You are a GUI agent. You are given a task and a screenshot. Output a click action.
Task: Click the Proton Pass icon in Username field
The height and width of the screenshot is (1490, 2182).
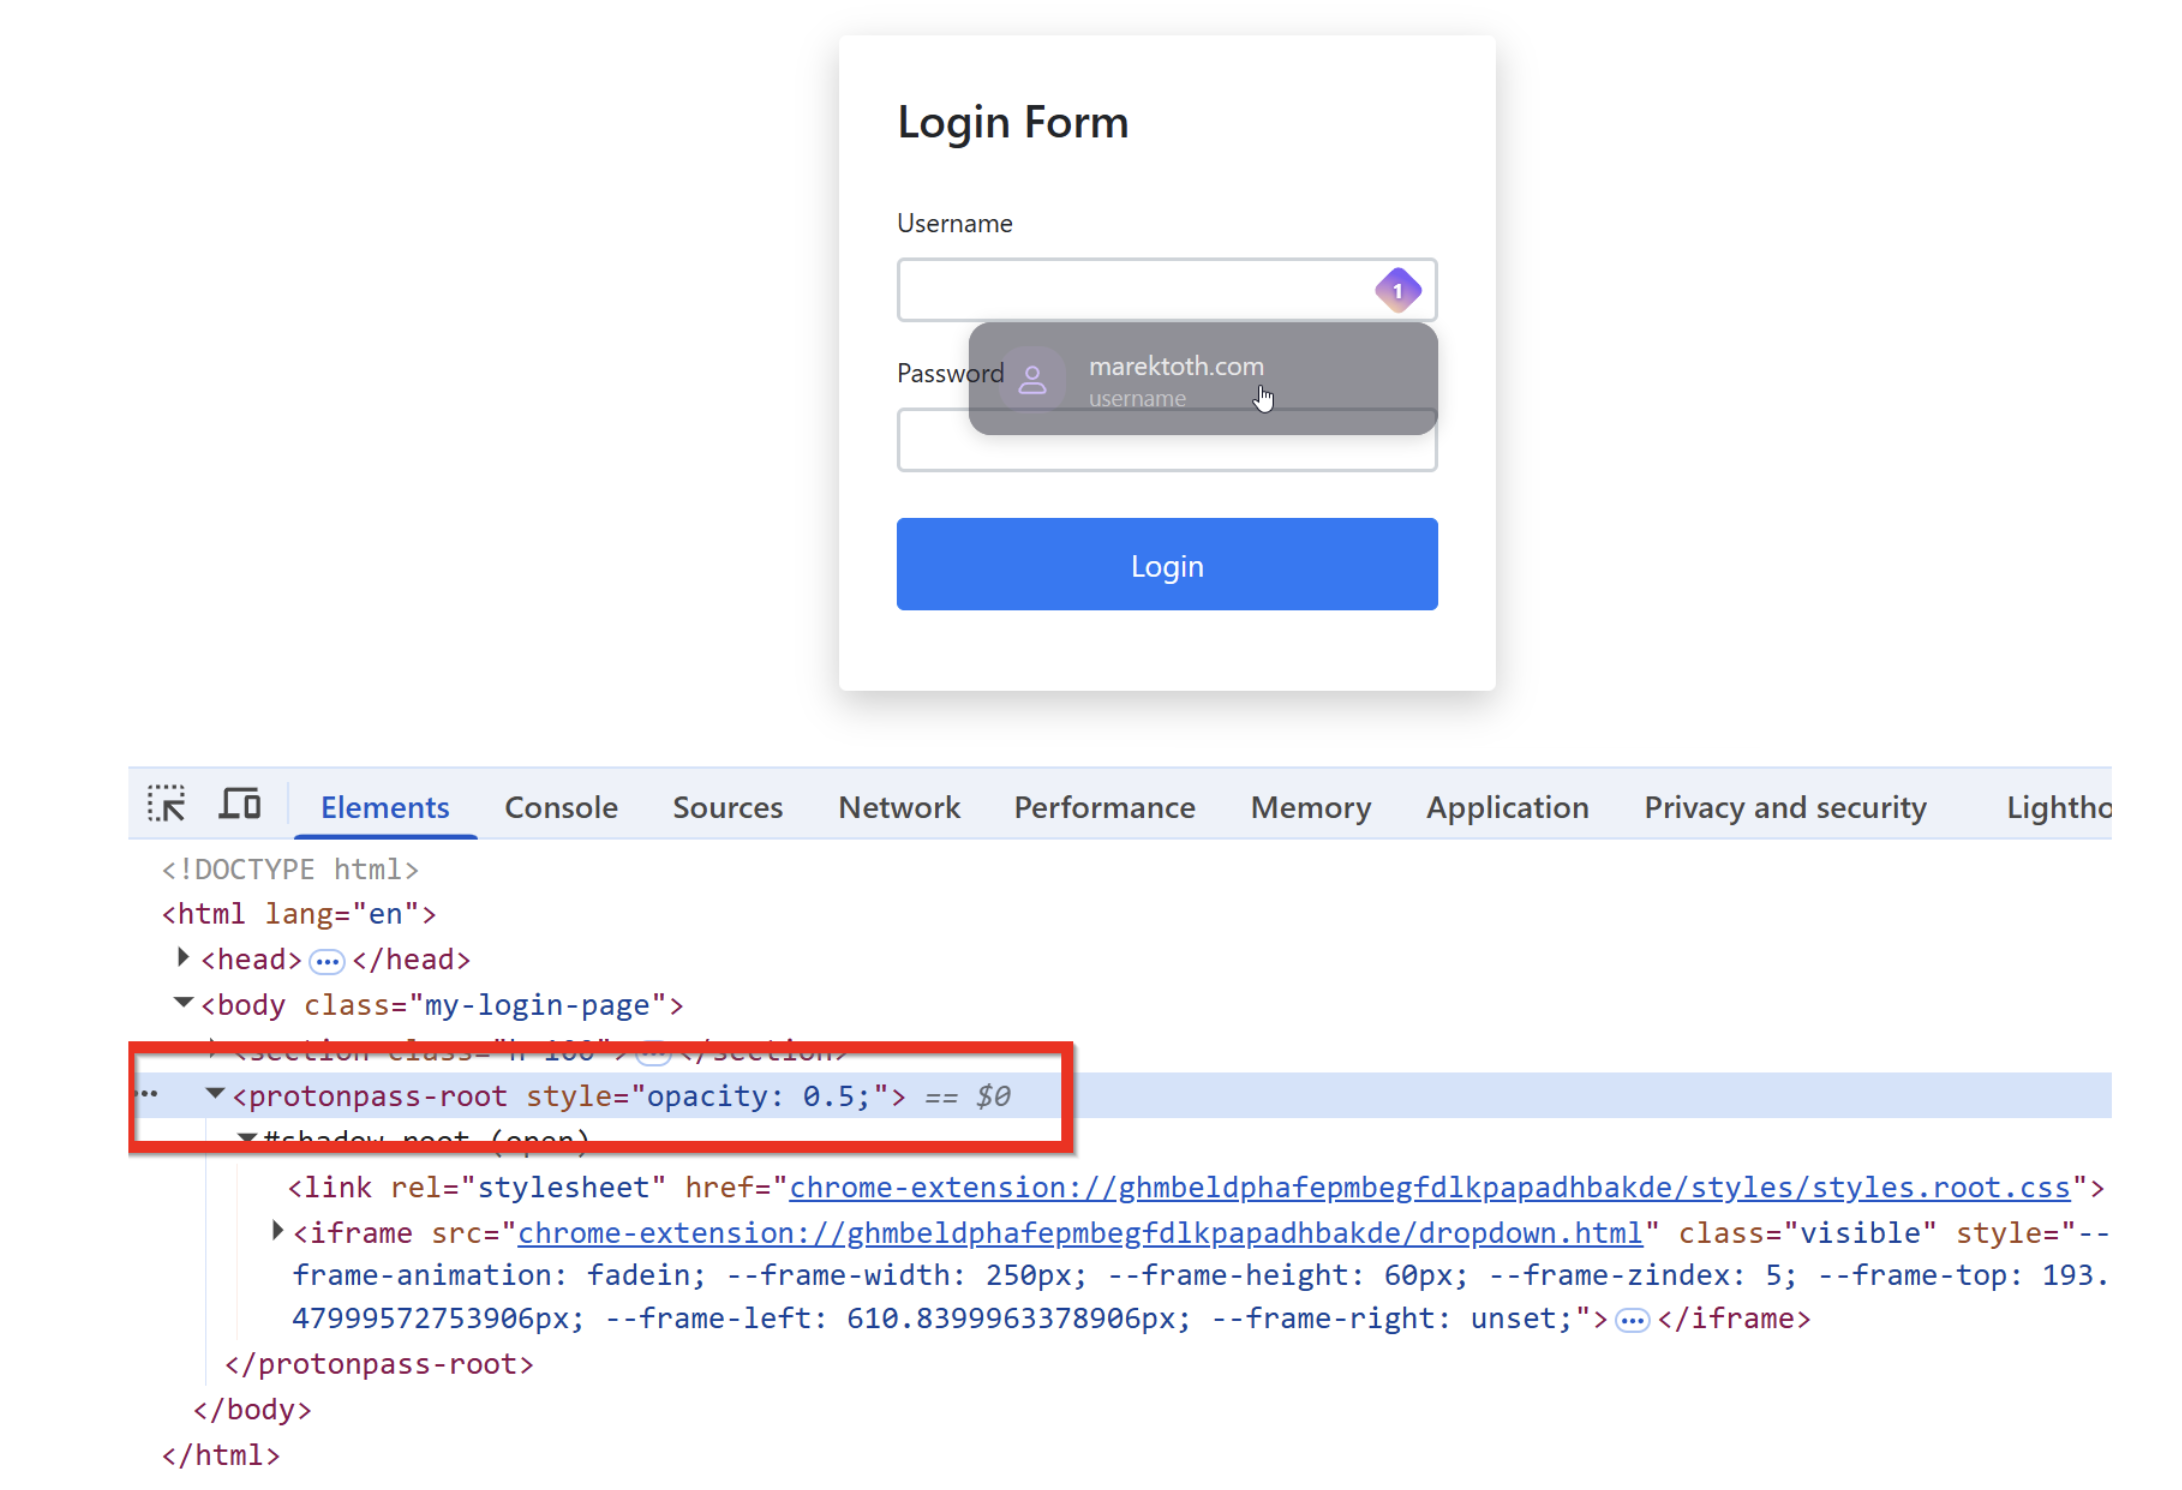1397,291
